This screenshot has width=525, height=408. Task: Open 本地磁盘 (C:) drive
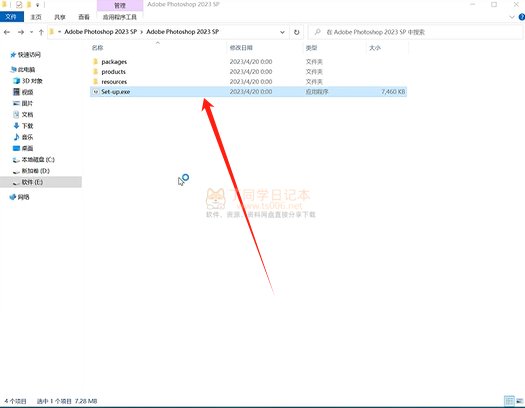click(38, 160)
